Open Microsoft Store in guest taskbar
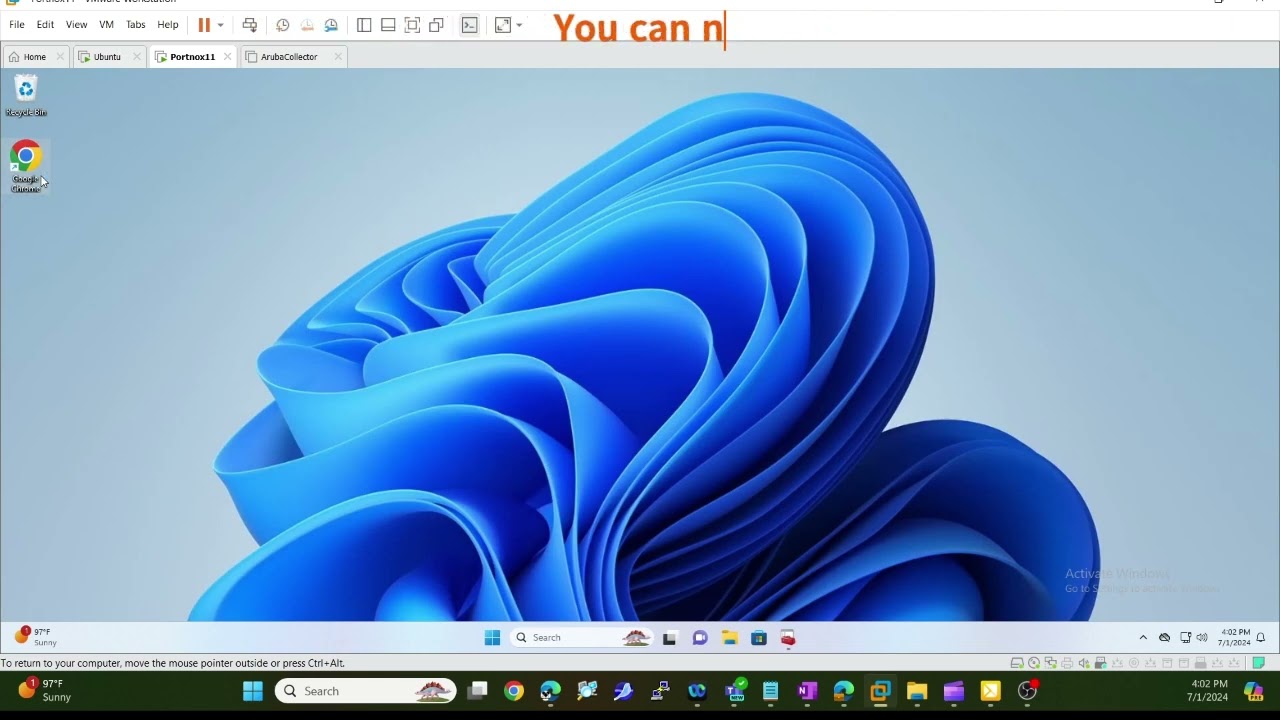This screenshot has width=1280, height=720. point(759,638)
